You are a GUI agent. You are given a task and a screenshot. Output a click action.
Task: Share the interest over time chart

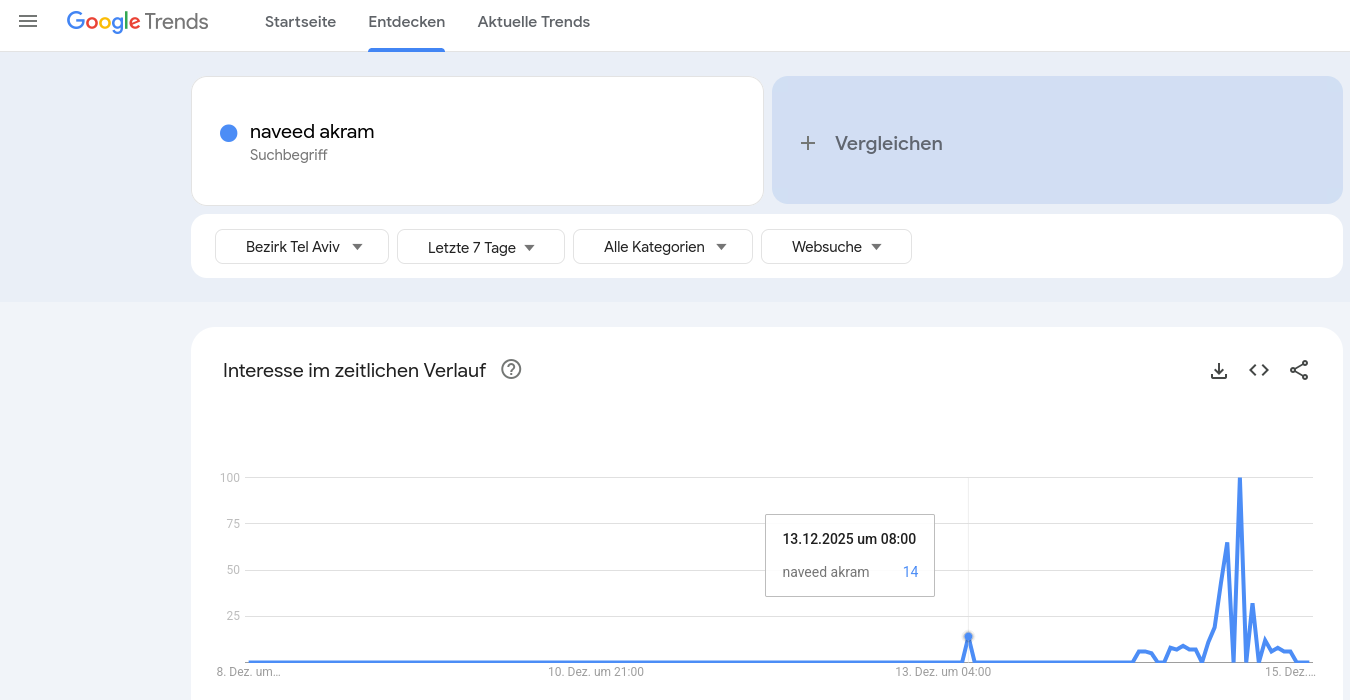1298,371
